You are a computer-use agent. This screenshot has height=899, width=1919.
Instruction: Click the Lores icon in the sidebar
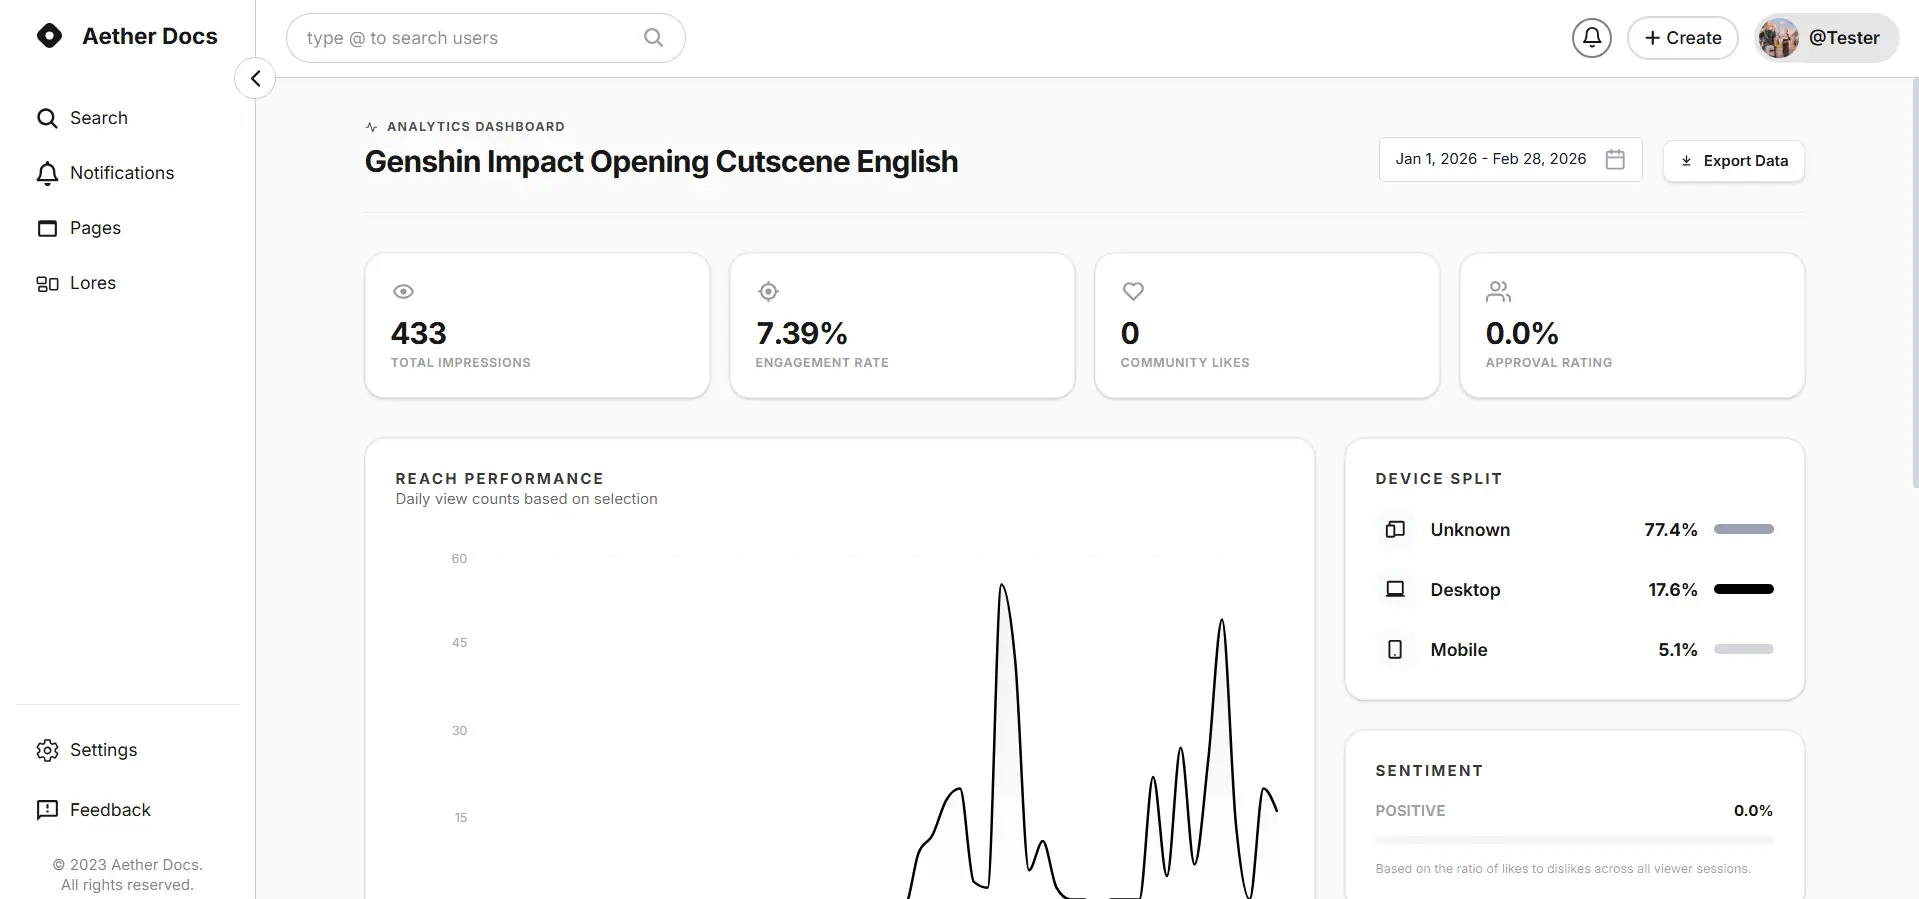(x=47, y=283)
